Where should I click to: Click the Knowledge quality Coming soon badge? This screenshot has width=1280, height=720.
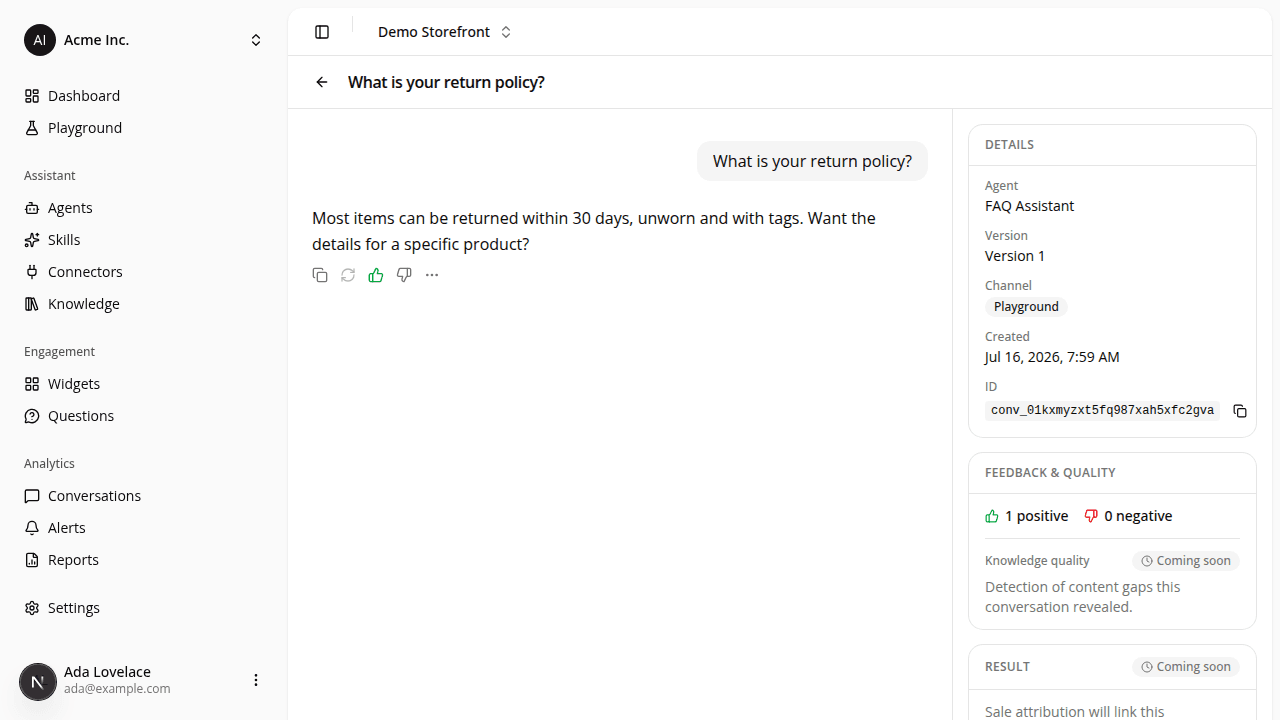[1186, 561]
